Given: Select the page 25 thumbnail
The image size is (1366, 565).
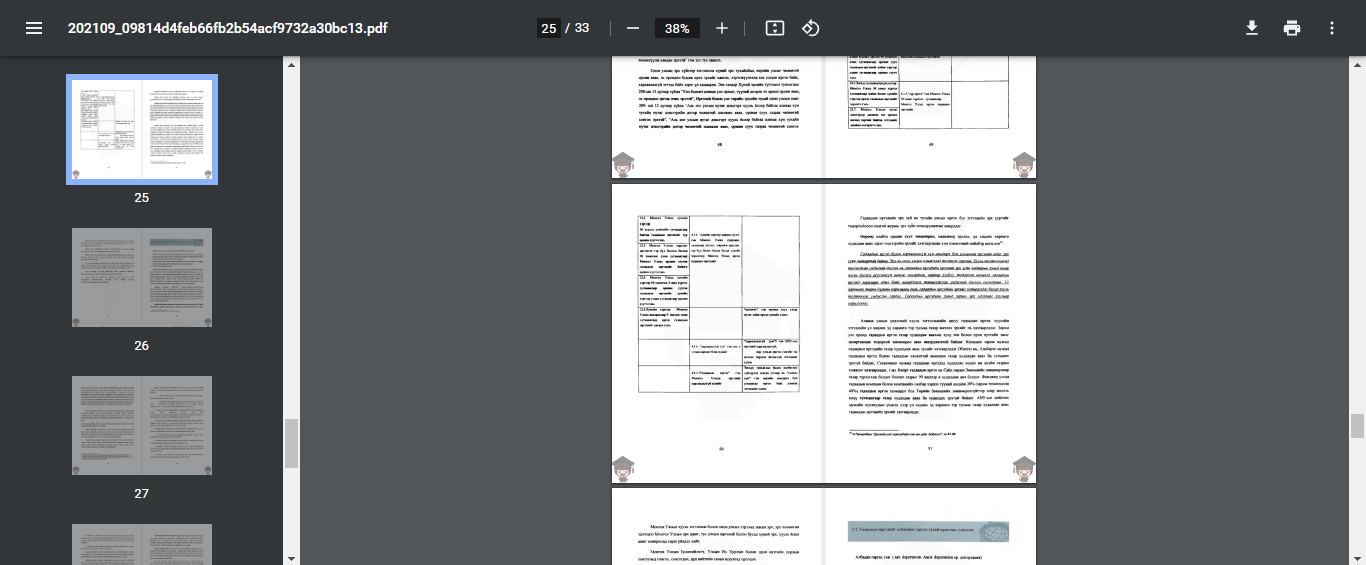Looking at the screenshot, I should [x=142, y=131].
